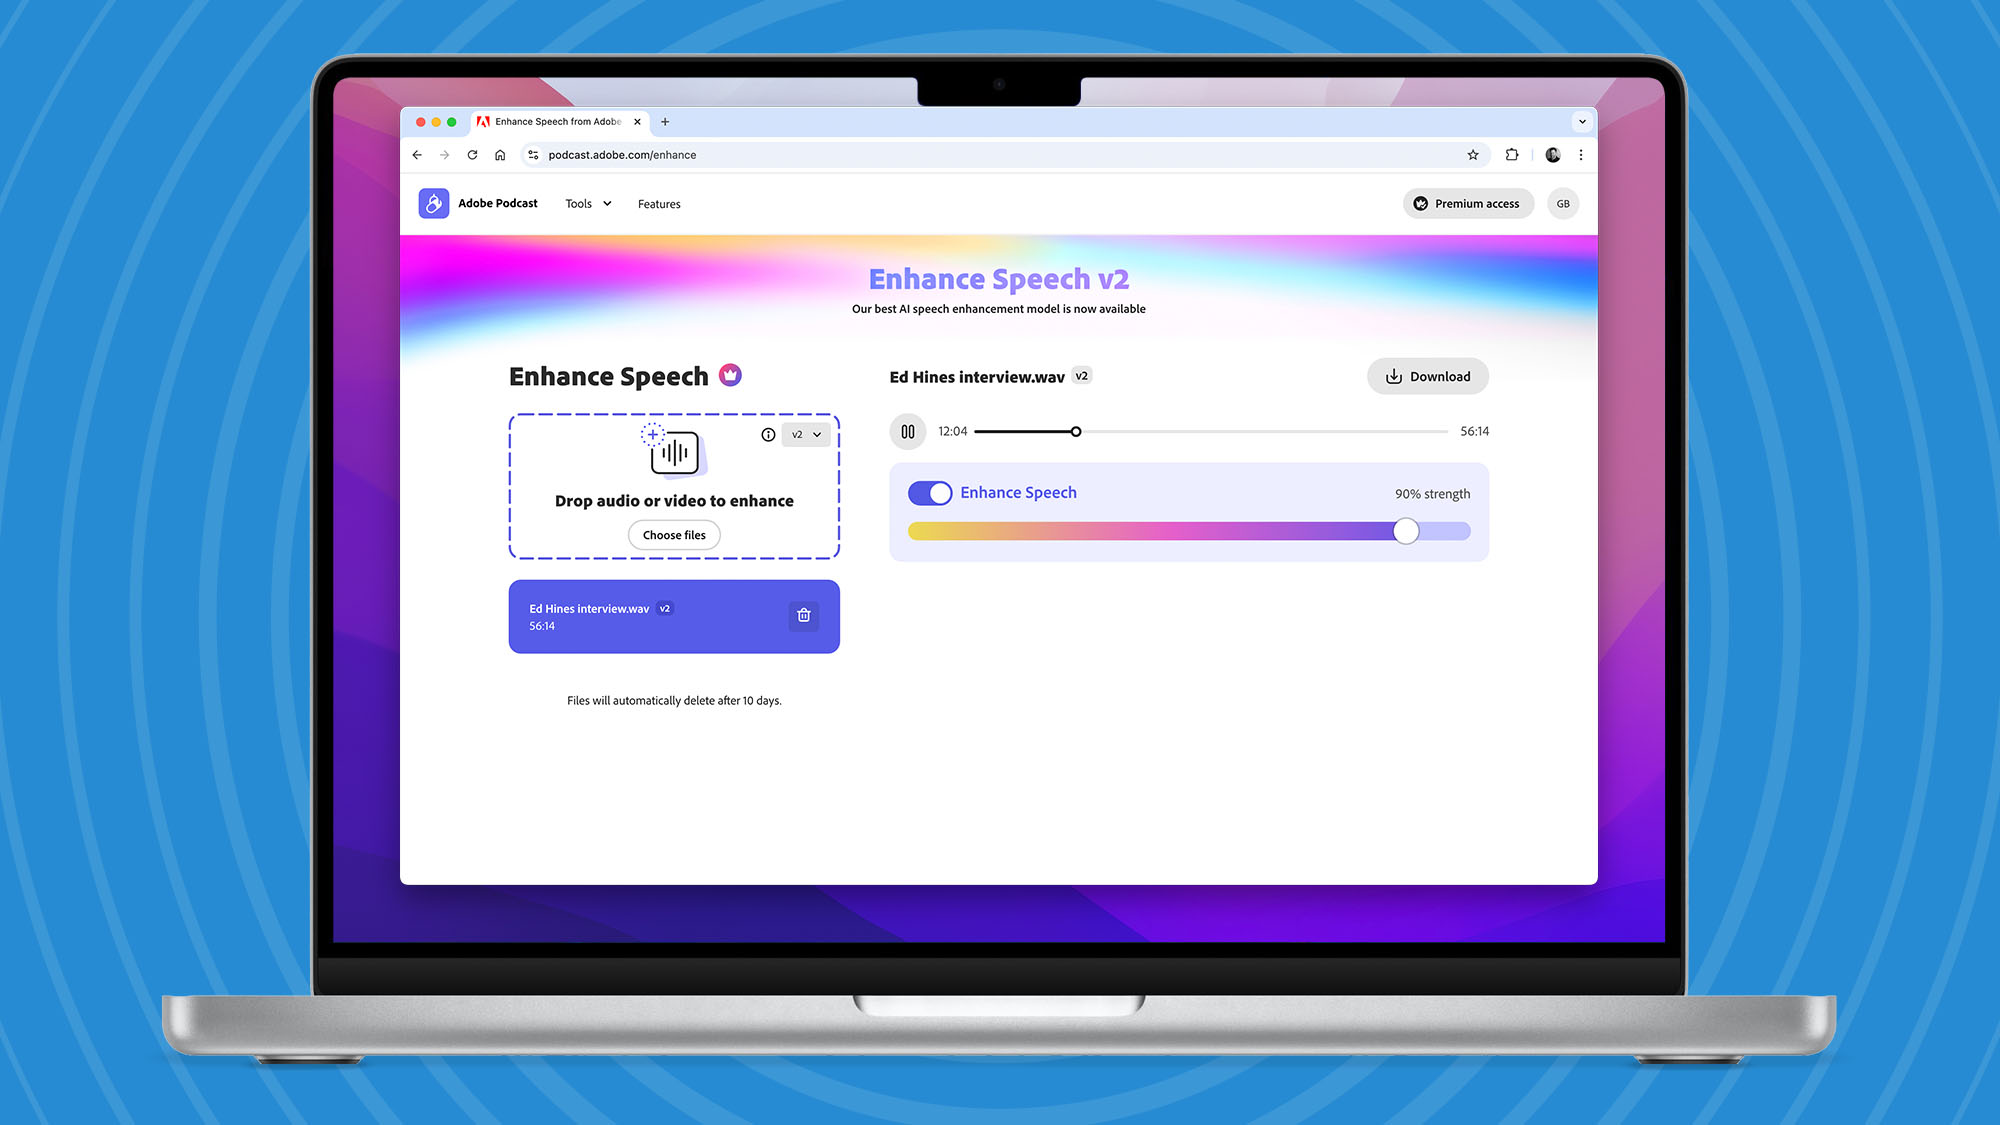
Task: Expand the browser extension icon menu
Action: (1511, 154)
